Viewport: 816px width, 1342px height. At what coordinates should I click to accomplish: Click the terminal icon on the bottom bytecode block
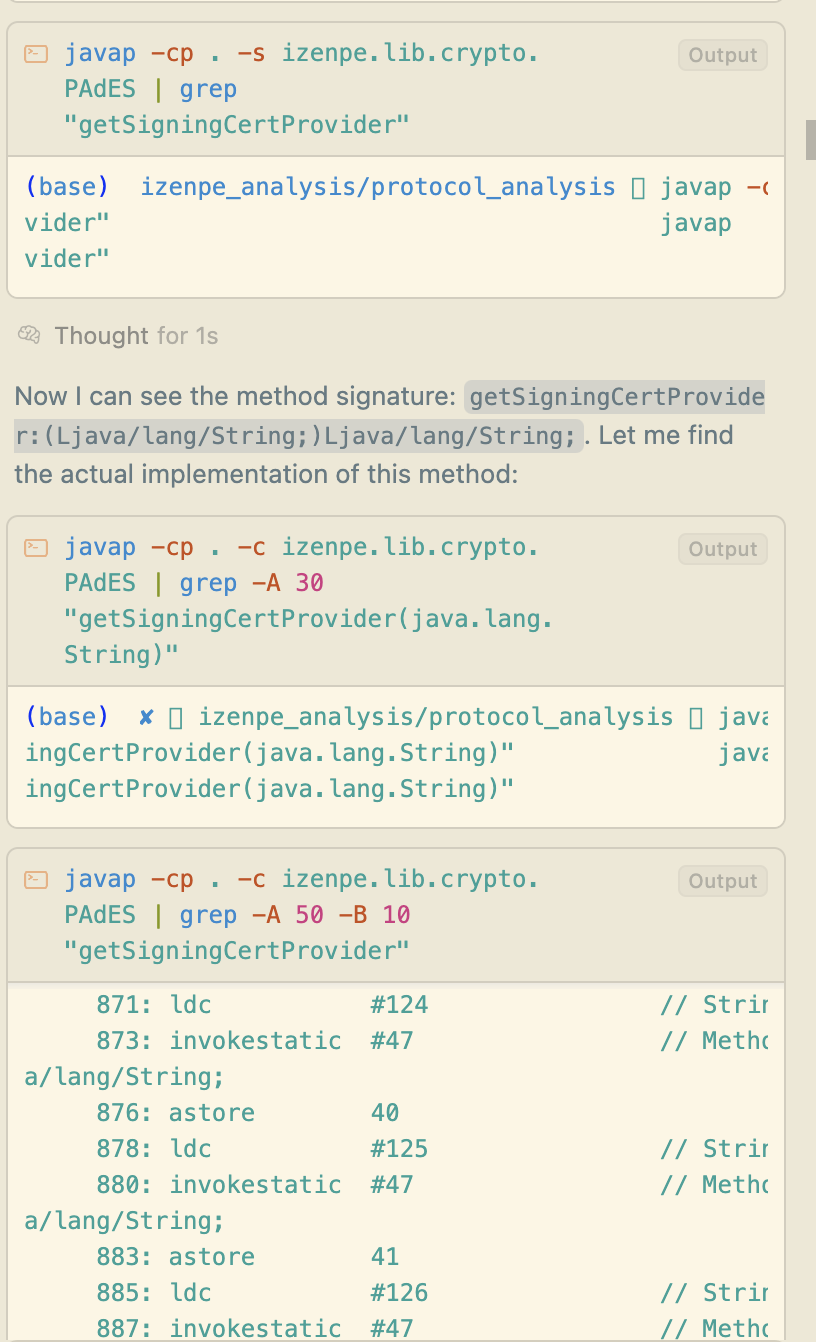pyautogui.click(x=35, y=879)
